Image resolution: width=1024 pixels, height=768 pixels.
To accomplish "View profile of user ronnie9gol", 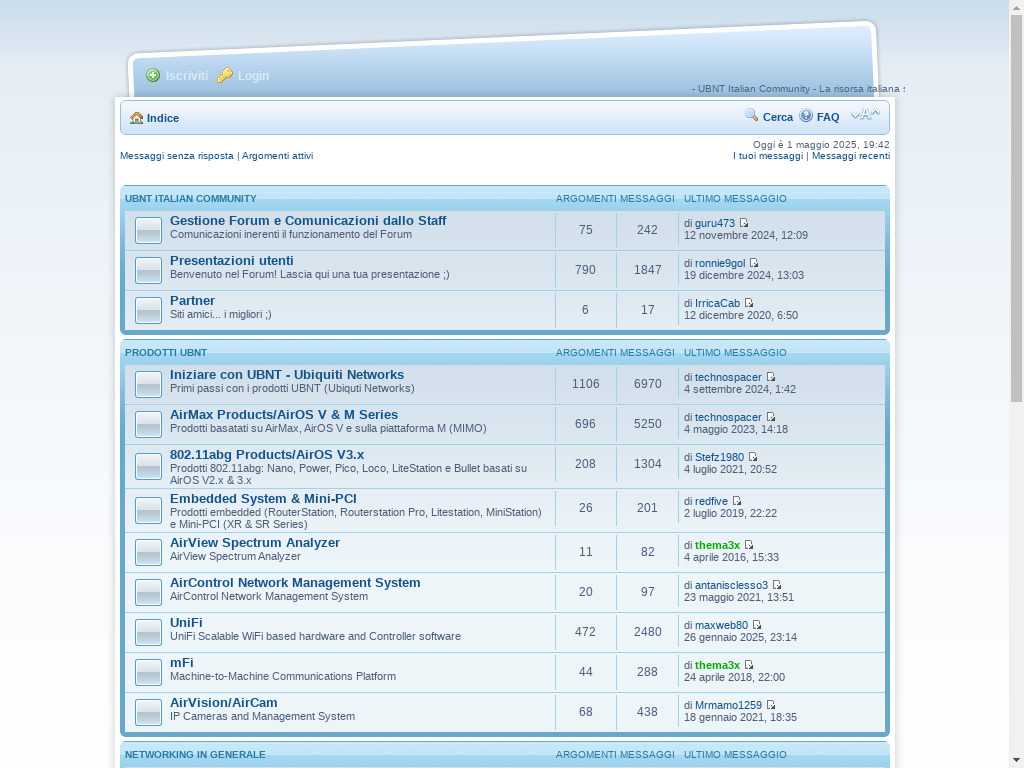I will pyautogui.click(x=720, y=263).
